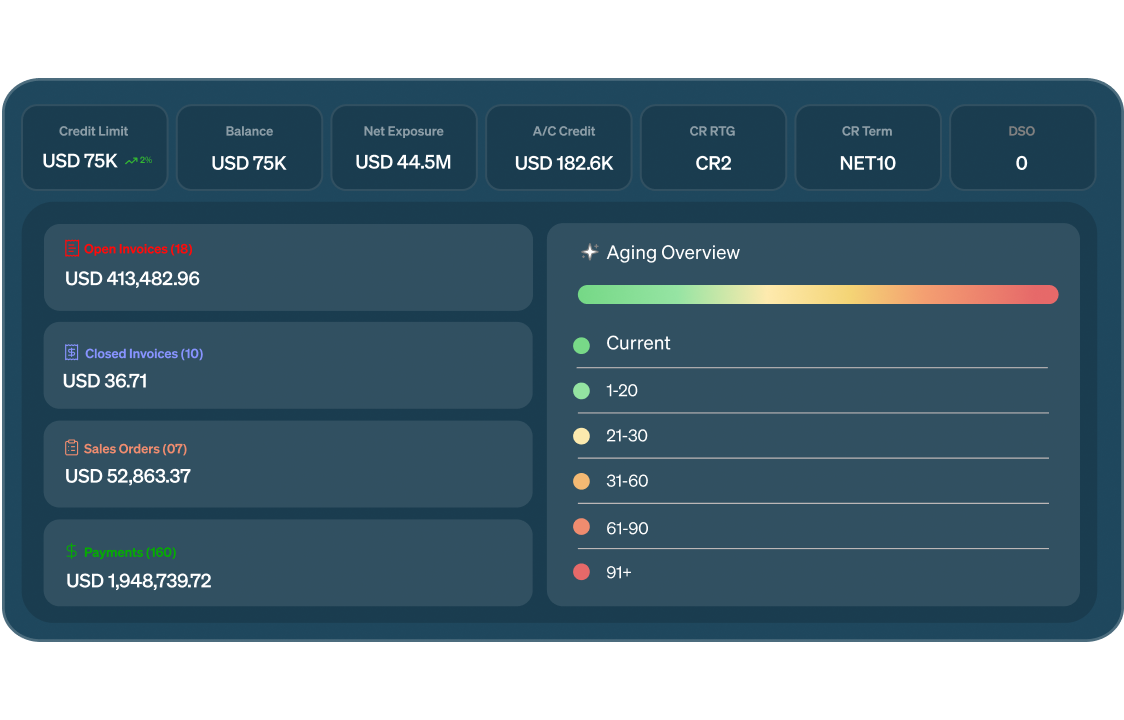Click the USD 413,482.96 open invoices amount
Screen dimensions: 1124x720
pos(133,278)
